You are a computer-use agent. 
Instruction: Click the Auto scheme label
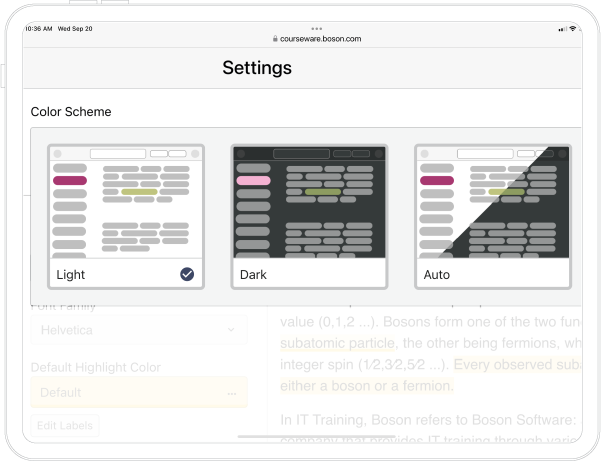[437, 274]
